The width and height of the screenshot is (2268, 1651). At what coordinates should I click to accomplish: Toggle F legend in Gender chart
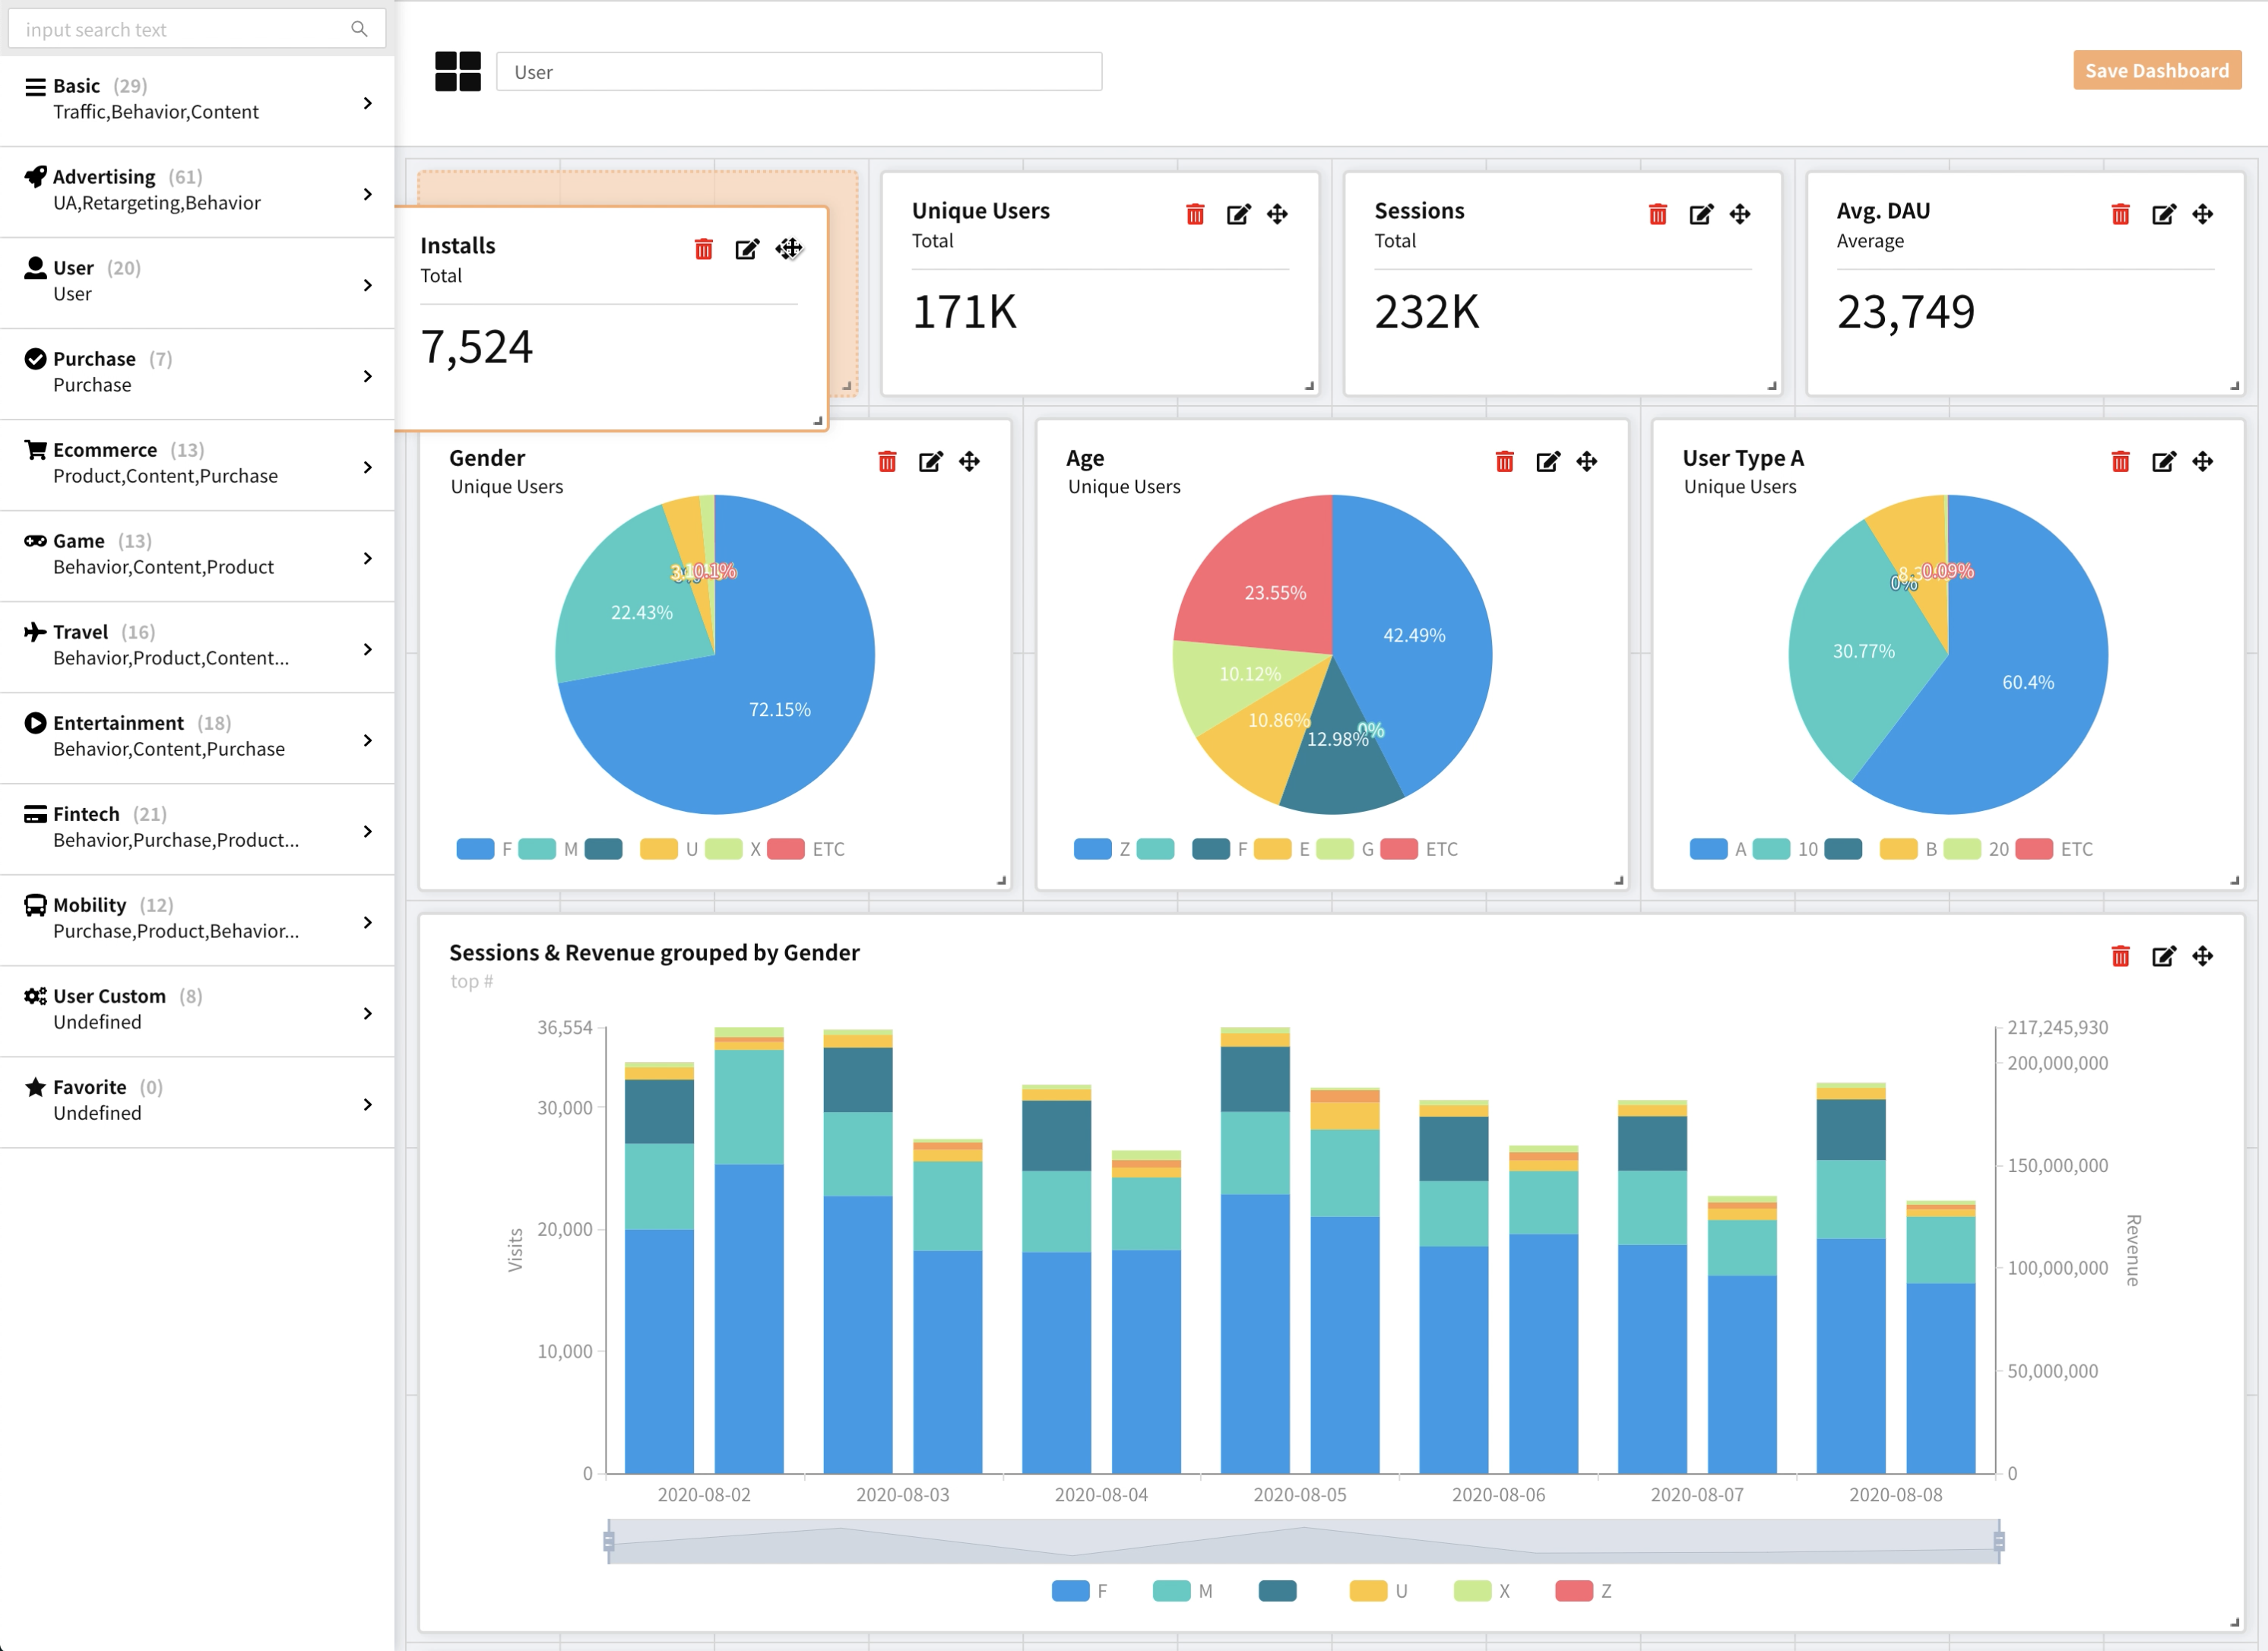(476, 849)
